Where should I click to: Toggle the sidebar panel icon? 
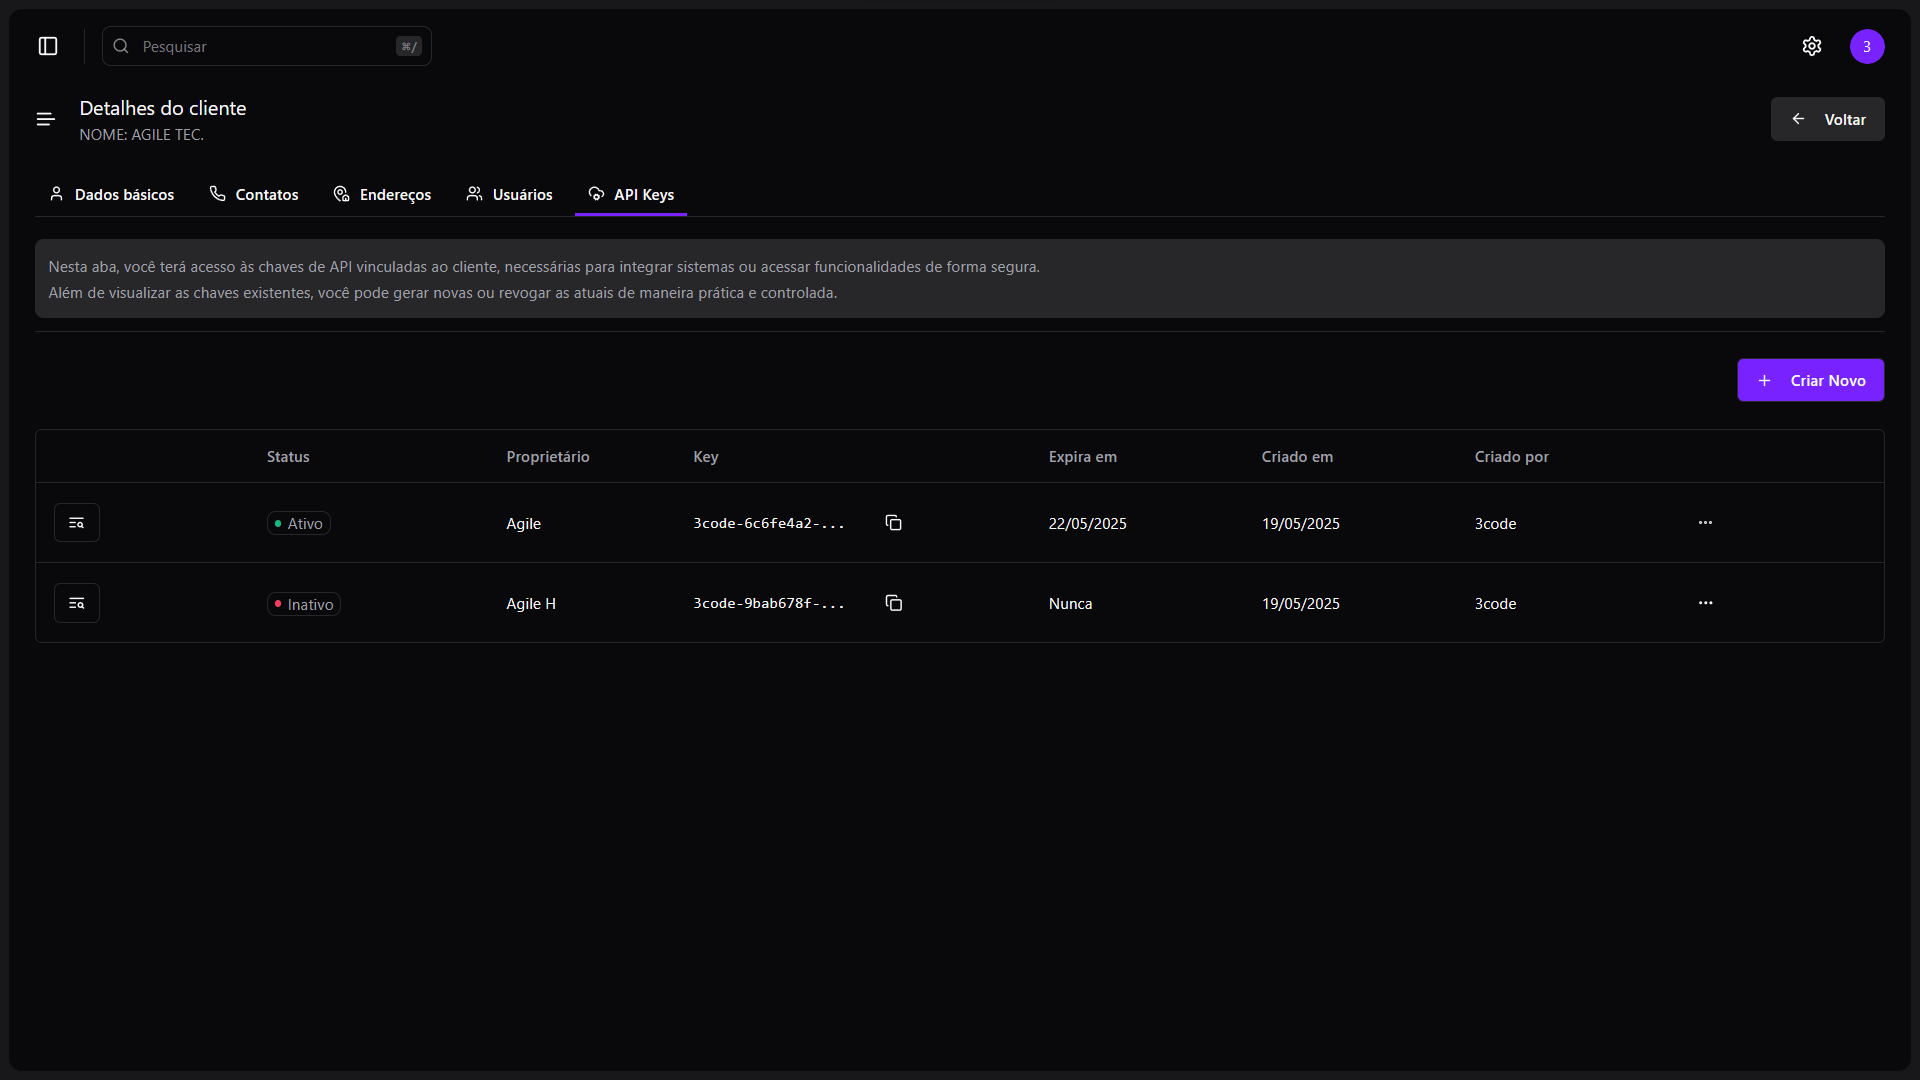pos(48,46)
